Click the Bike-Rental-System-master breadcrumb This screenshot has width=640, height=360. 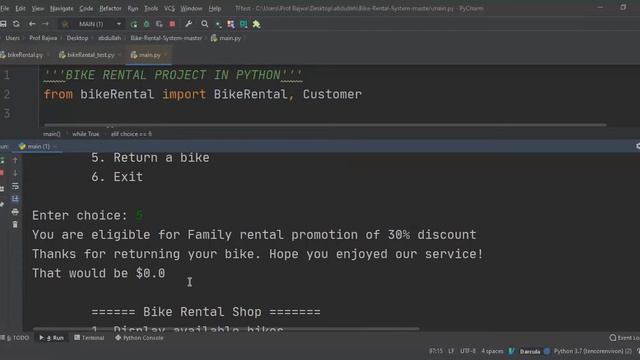[x=166, y=38]
